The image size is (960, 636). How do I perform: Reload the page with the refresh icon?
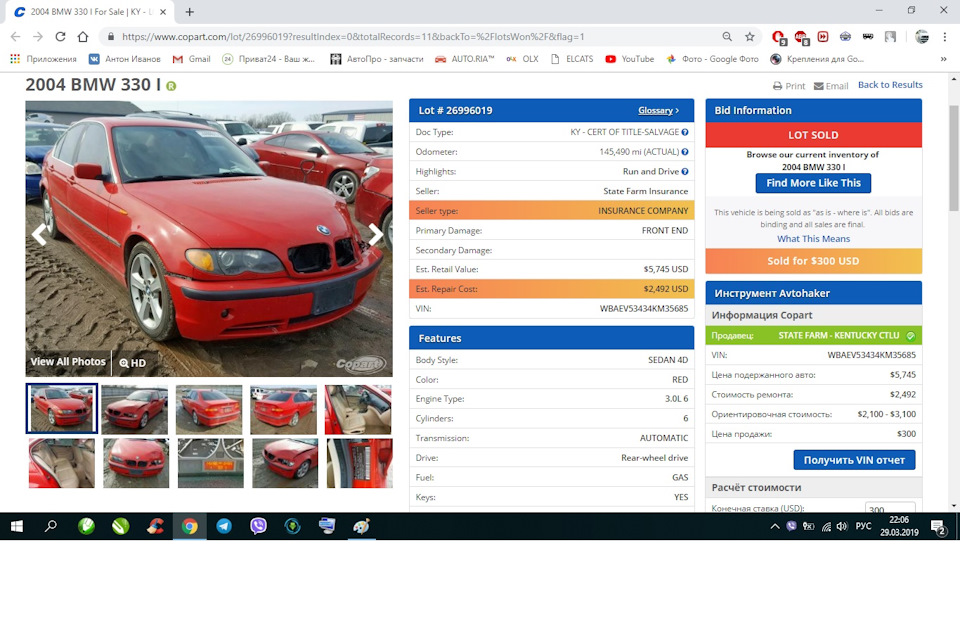(x=60, y=37)
